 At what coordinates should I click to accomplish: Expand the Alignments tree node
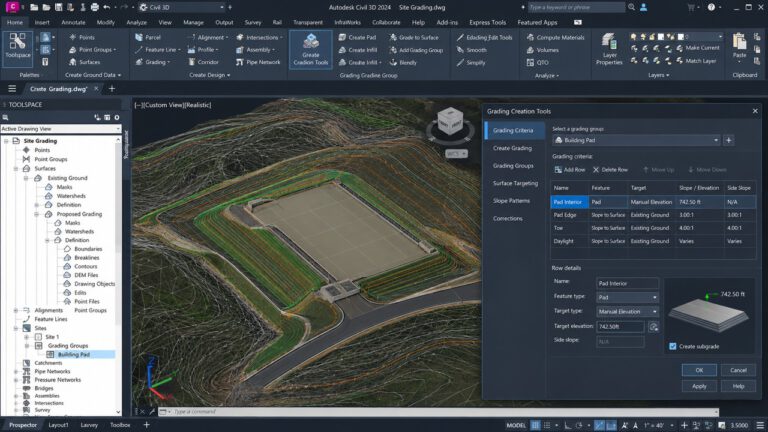coord(16,311)
